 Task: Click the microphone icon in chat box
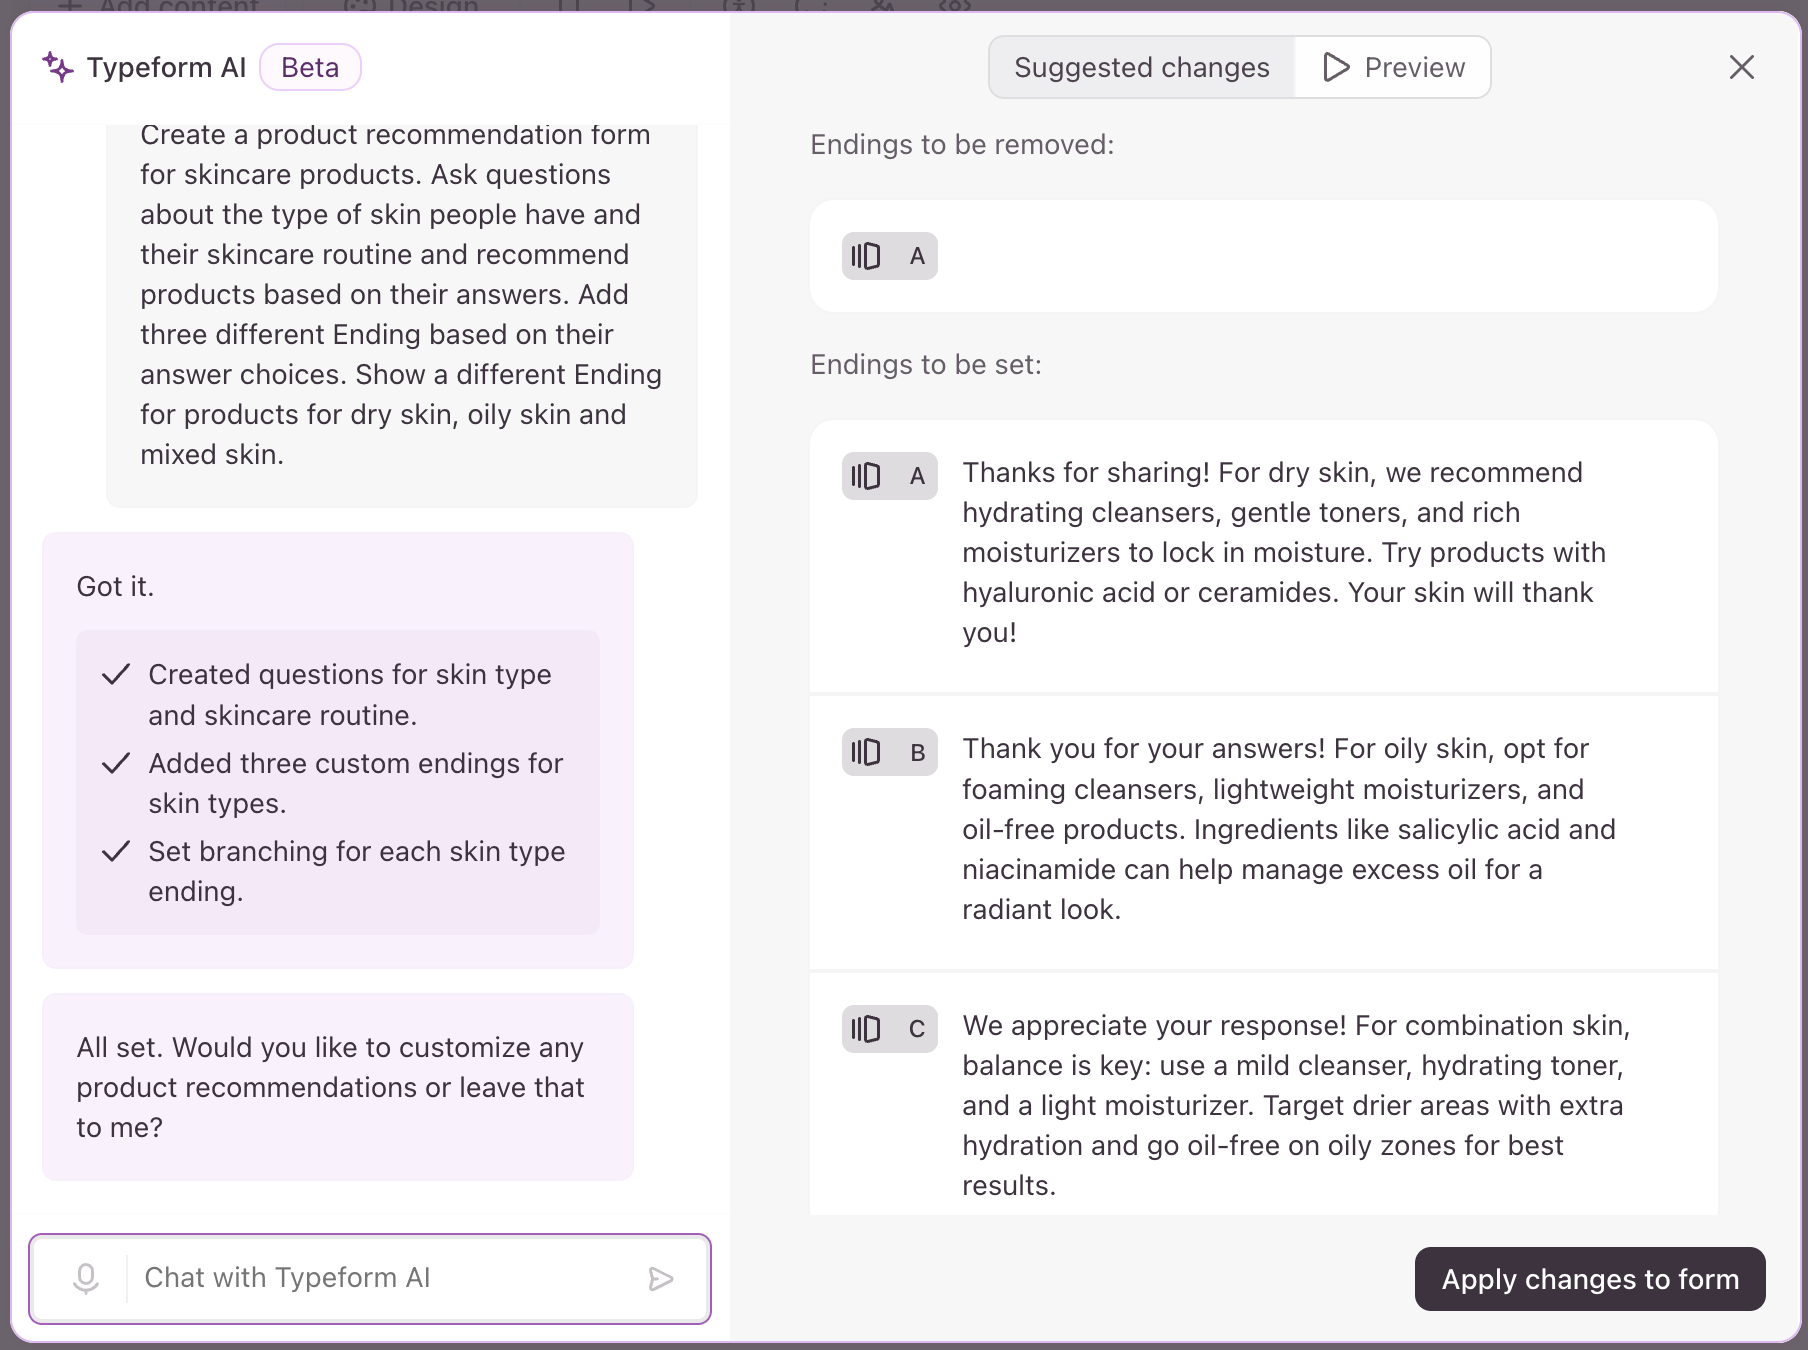pos(86,1278)
